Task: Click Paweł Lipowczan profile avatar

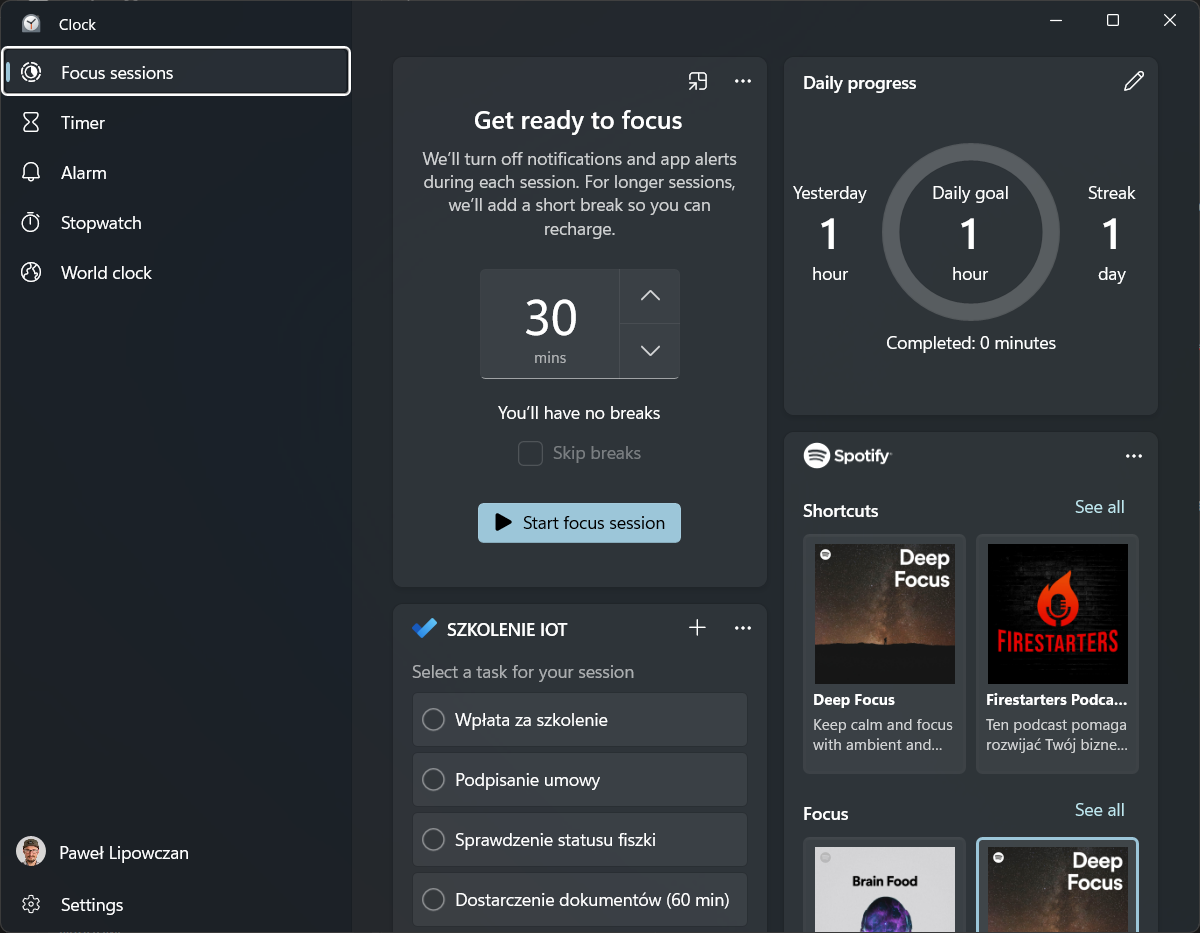Action: tap(31, 852)
